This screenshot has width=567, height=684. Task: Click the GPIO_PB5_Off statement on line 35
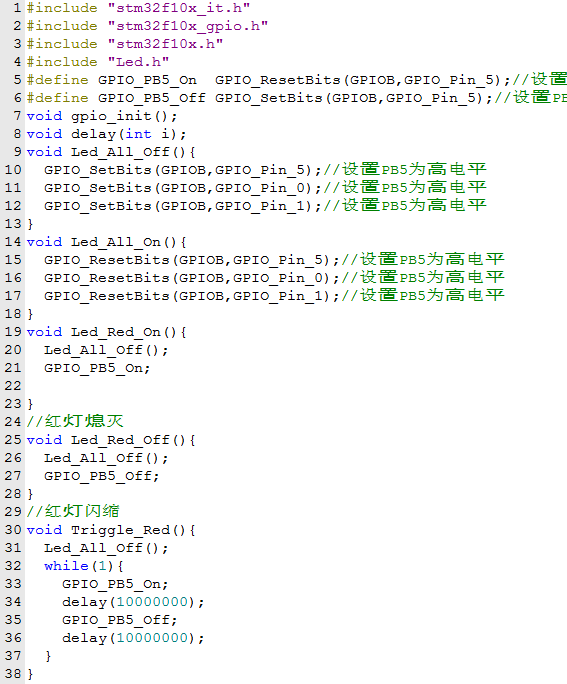[120, 620]
